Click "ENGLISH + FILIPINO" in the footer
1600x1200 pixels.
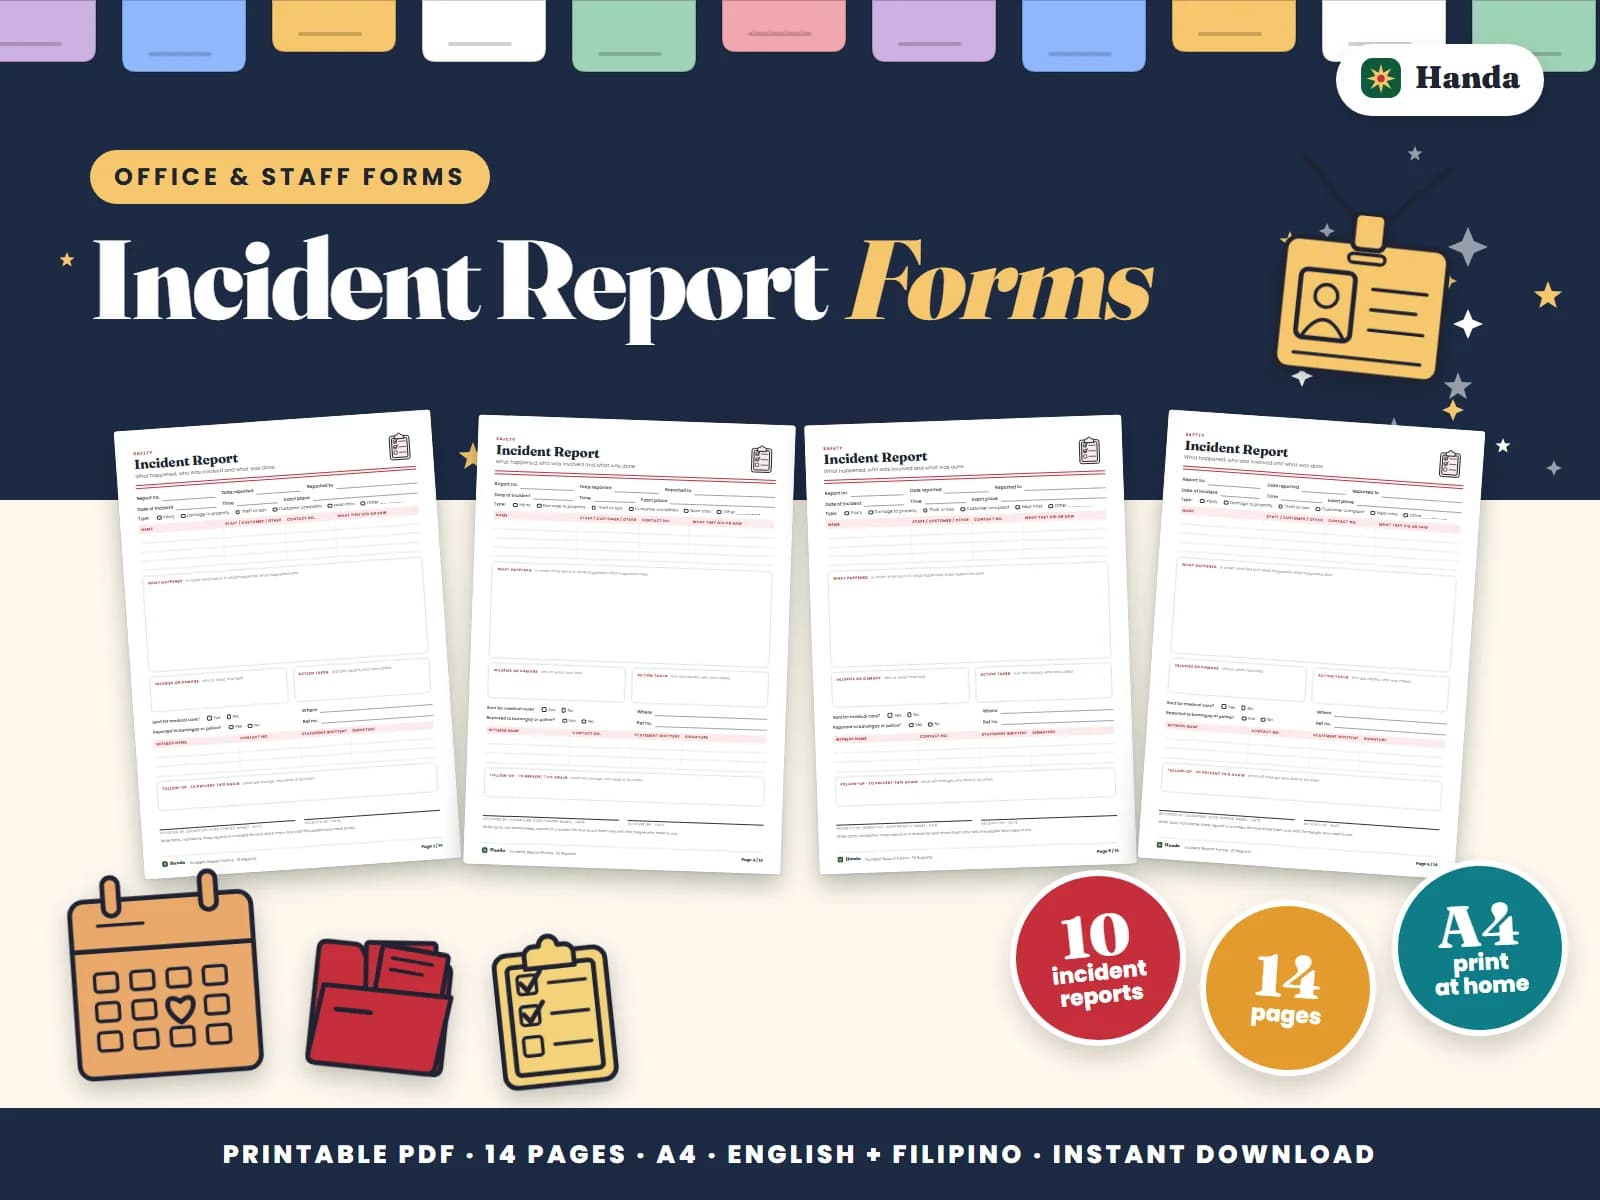[875, 1154]
